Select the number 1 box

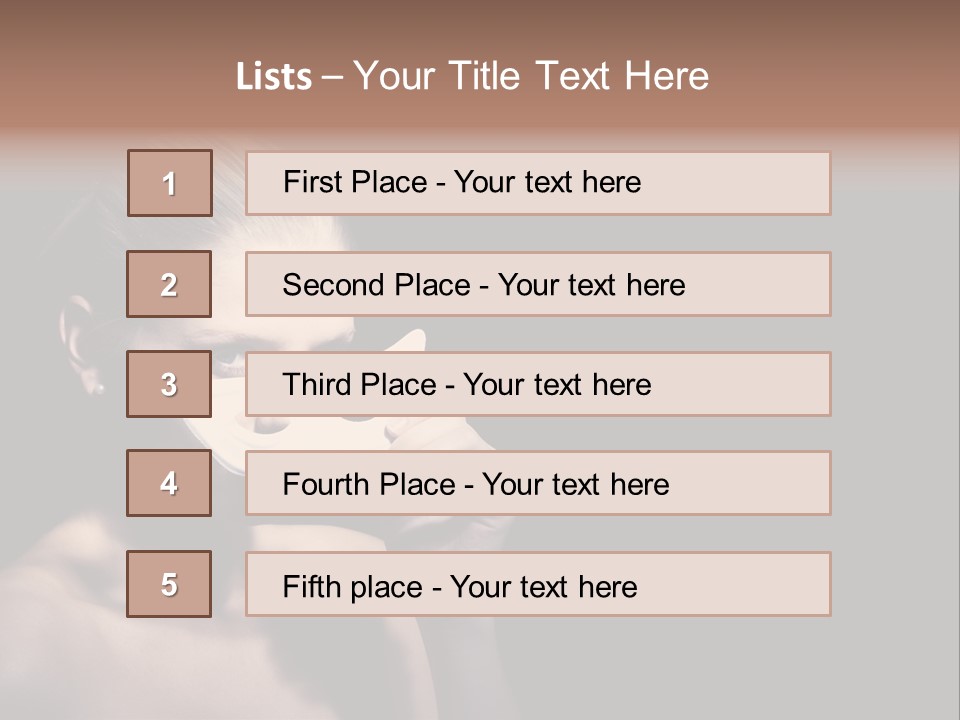coord(170,183)
